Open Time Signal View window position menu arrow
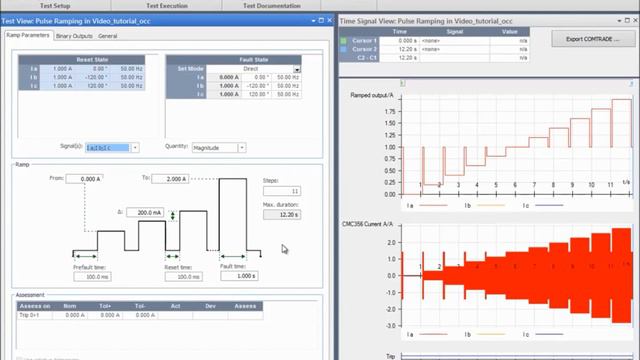 619,20
